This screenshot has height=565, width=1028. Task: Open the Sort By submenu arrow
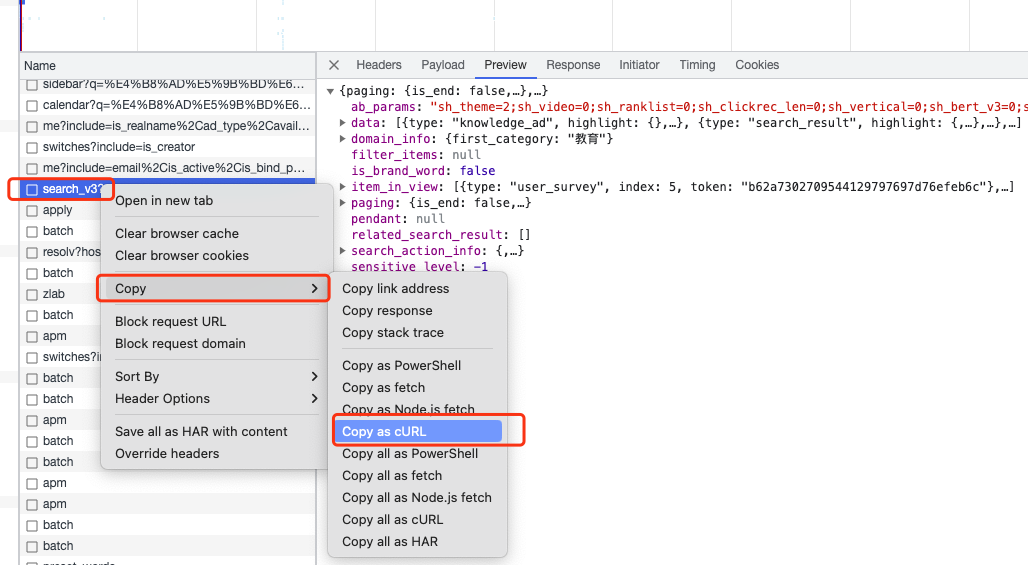[314, 376]
